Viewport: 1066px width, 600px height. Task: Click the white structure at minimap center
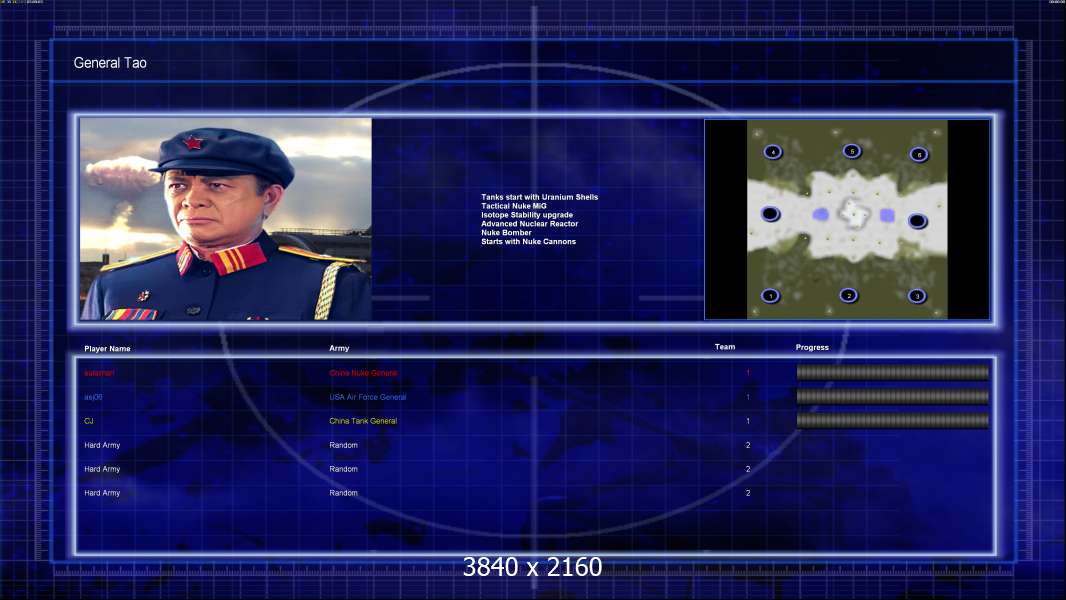[x=853, y=213]
